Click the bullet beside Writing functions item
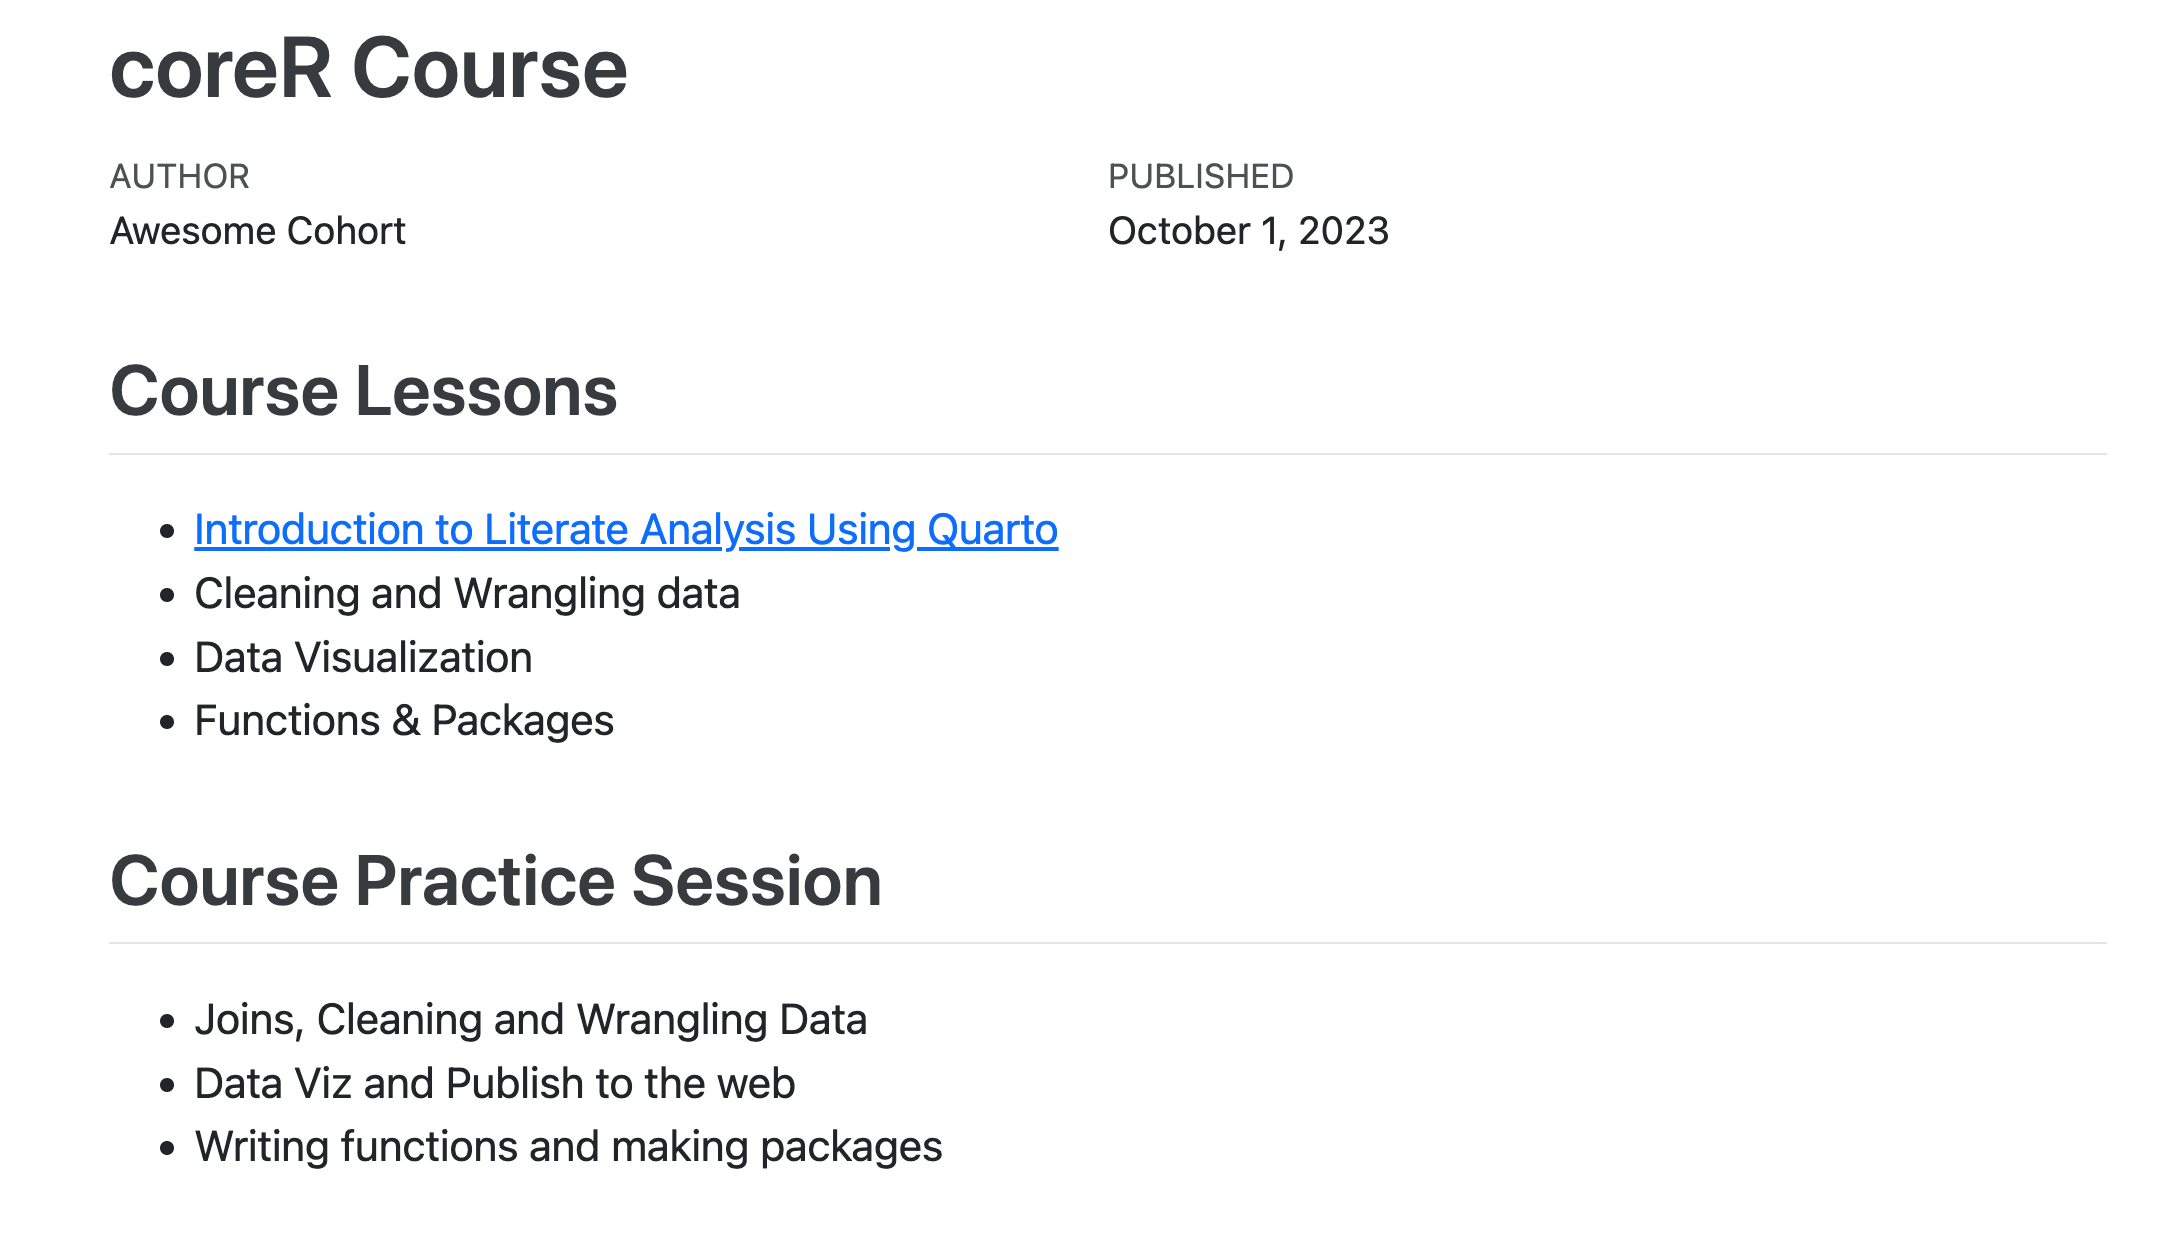Screen dimensions: 2178x1252 pos(167,1148)
